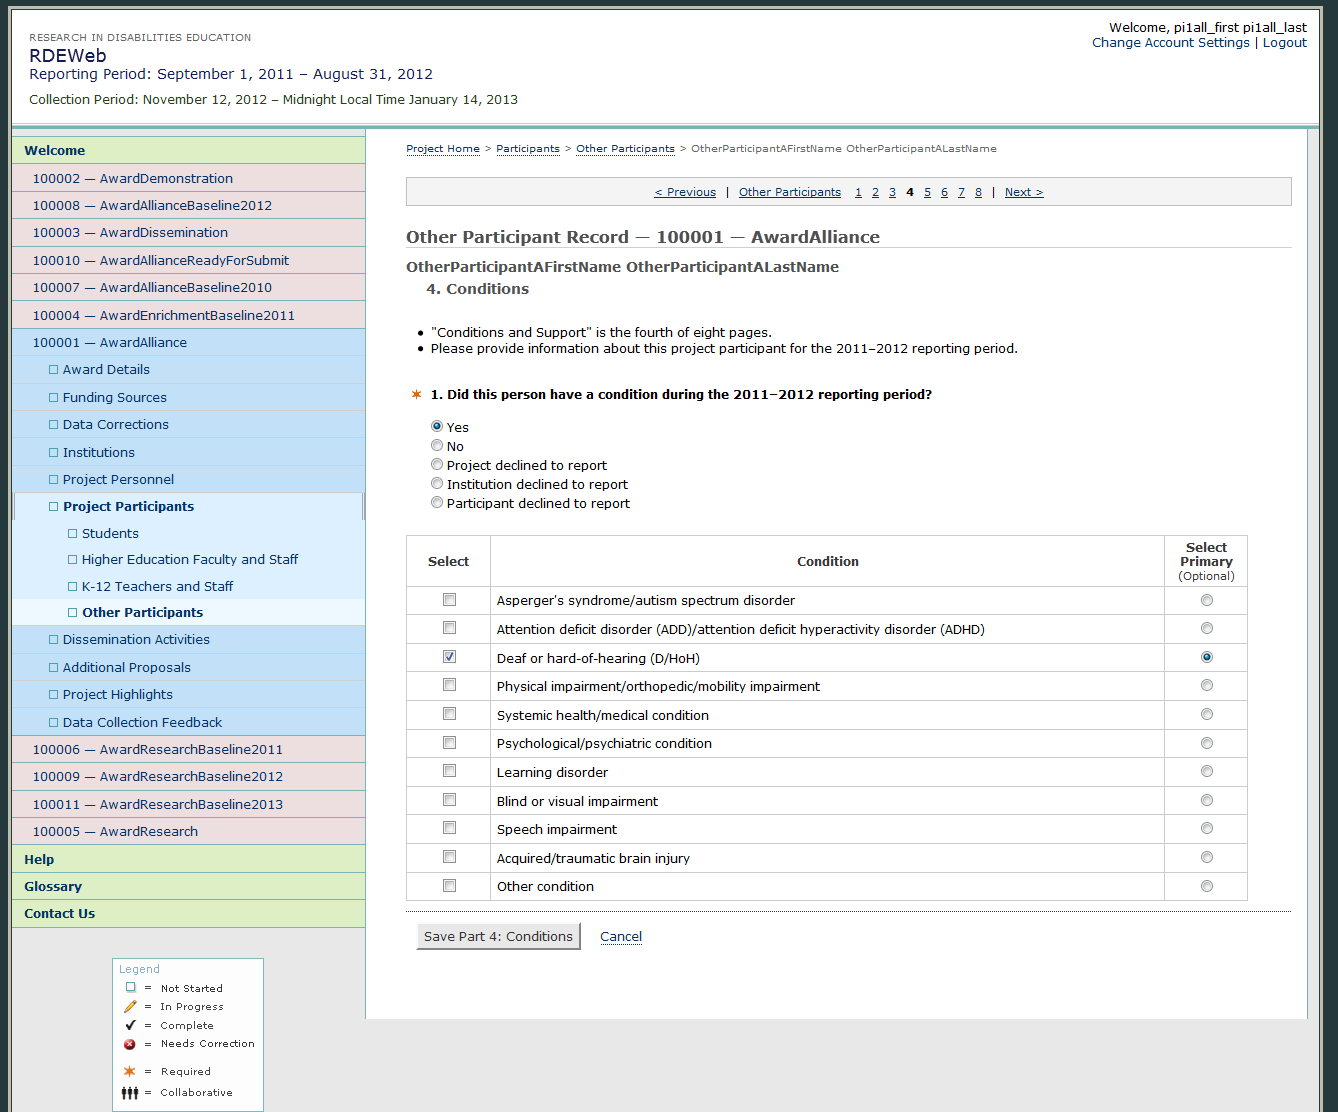Screen dimensions: 1338x1112
Task: Click the status icon beside Dissemination Activities
Action: 54,640
